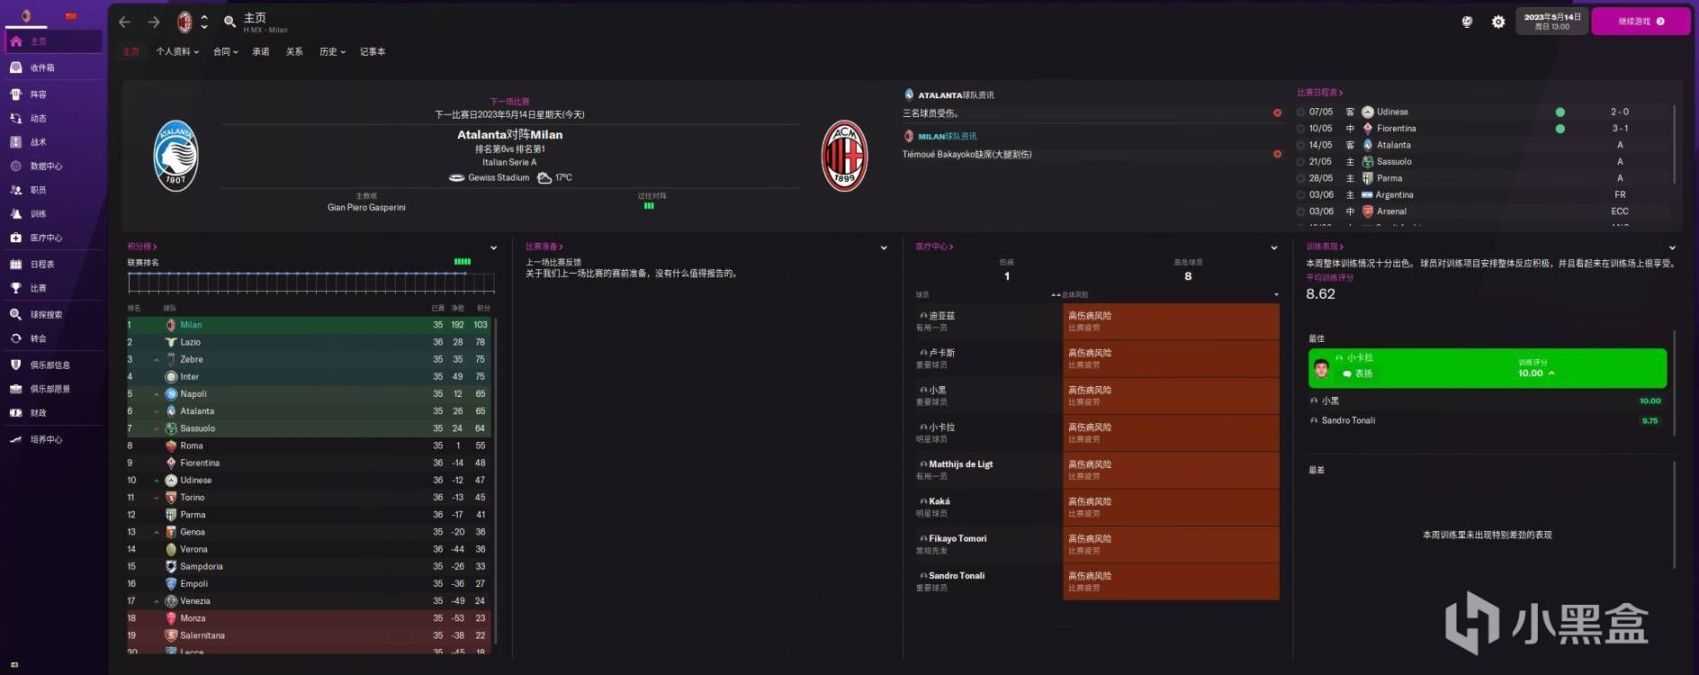The width and height of the screenshot is (1699, 675).
Task: Click the football globe icon beside settings
Action: coord(1467,21)
